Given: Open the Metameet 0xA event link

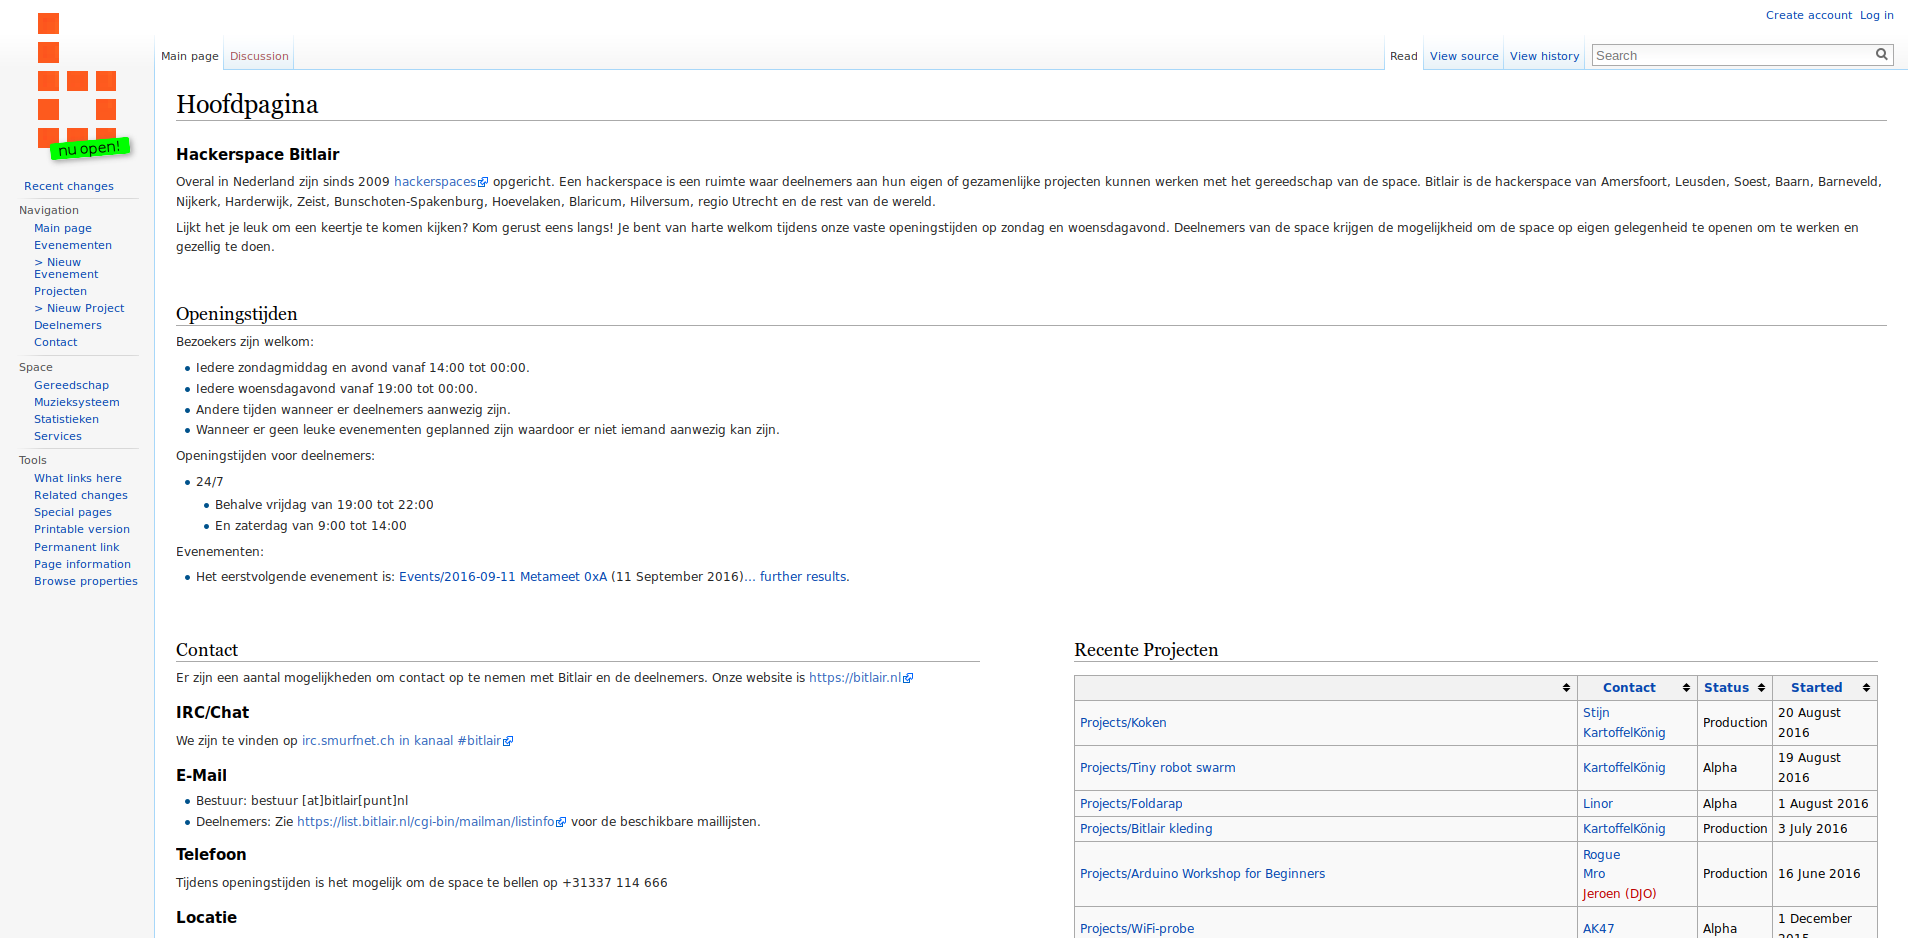Looking at the screenshot, I should click(x=502, y=577).
